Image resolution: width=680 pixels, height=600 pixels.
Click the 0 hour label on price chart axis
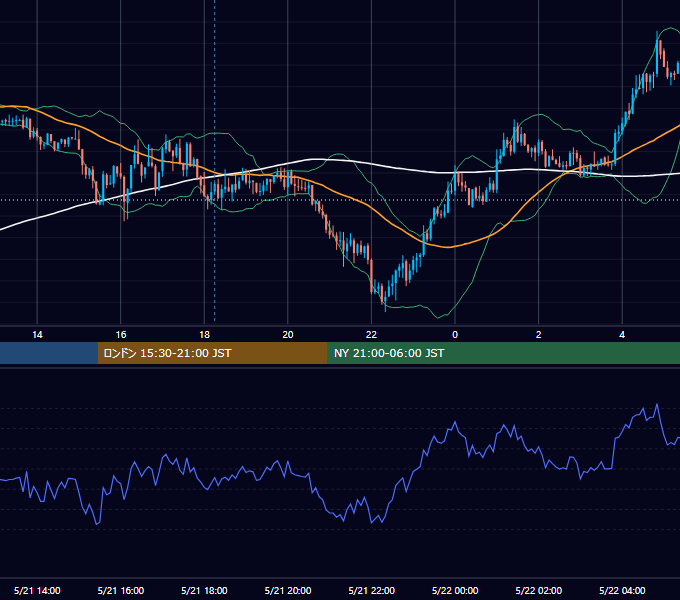tap(455, 335)
